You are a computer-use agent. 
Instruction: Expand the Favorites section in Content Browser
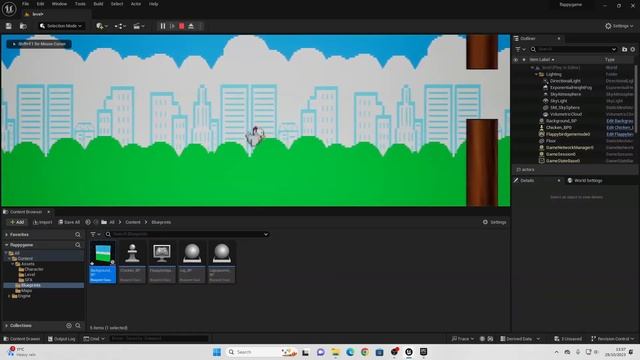(7, 235)
